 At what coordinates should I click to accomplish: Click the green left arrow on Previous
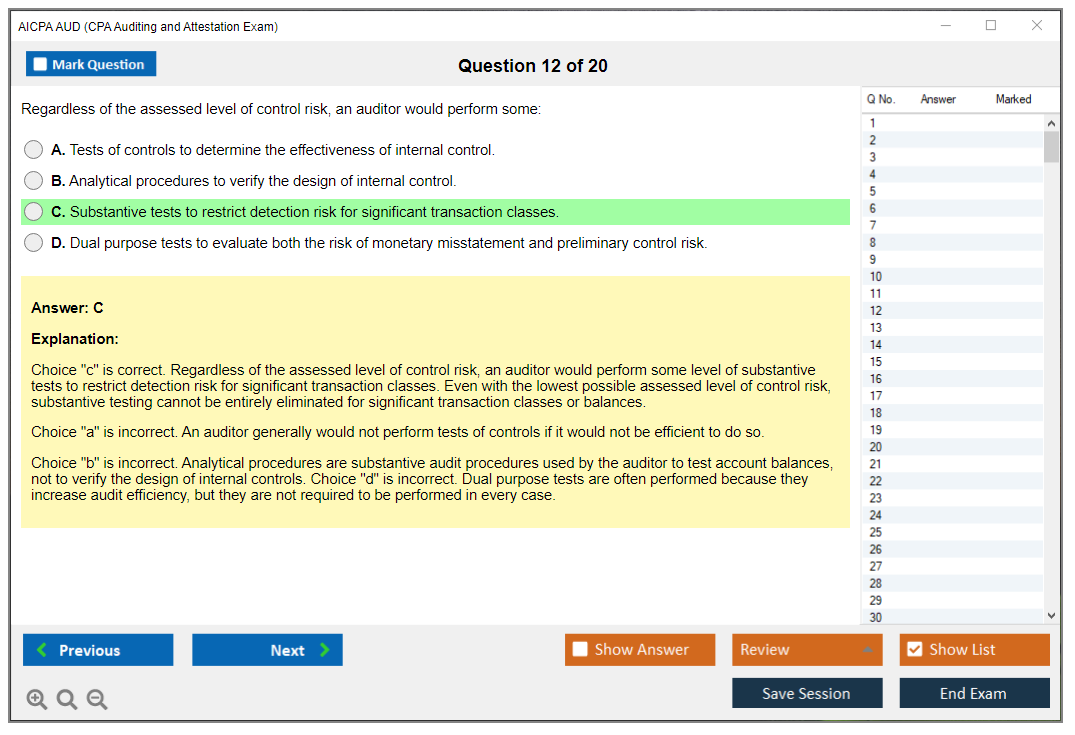pos(41,650)
